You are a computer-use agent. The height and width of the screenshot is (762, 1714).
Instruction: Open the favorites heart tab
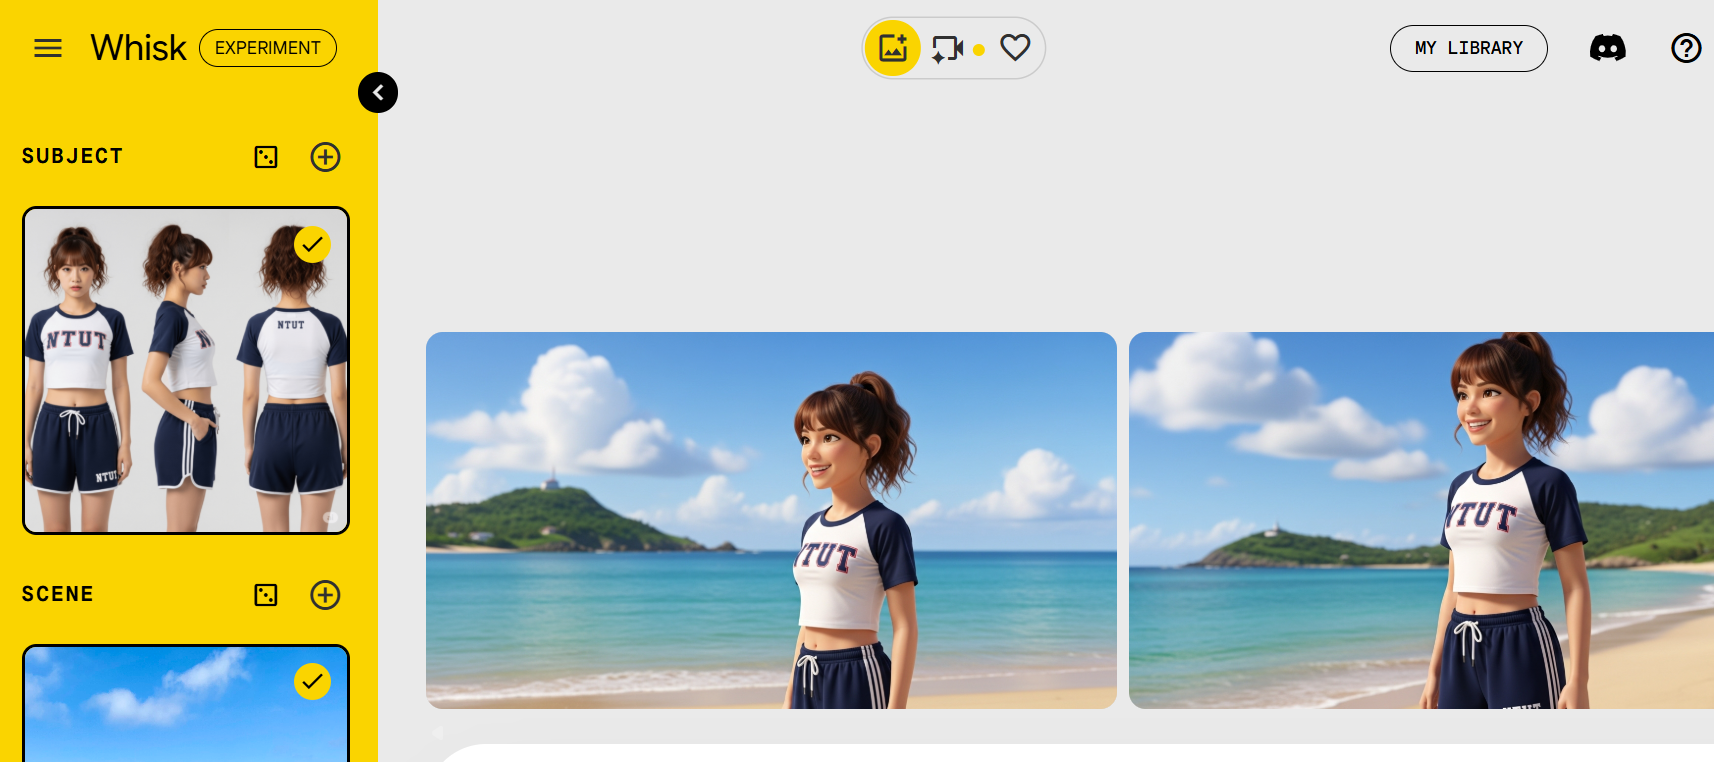1015,48
